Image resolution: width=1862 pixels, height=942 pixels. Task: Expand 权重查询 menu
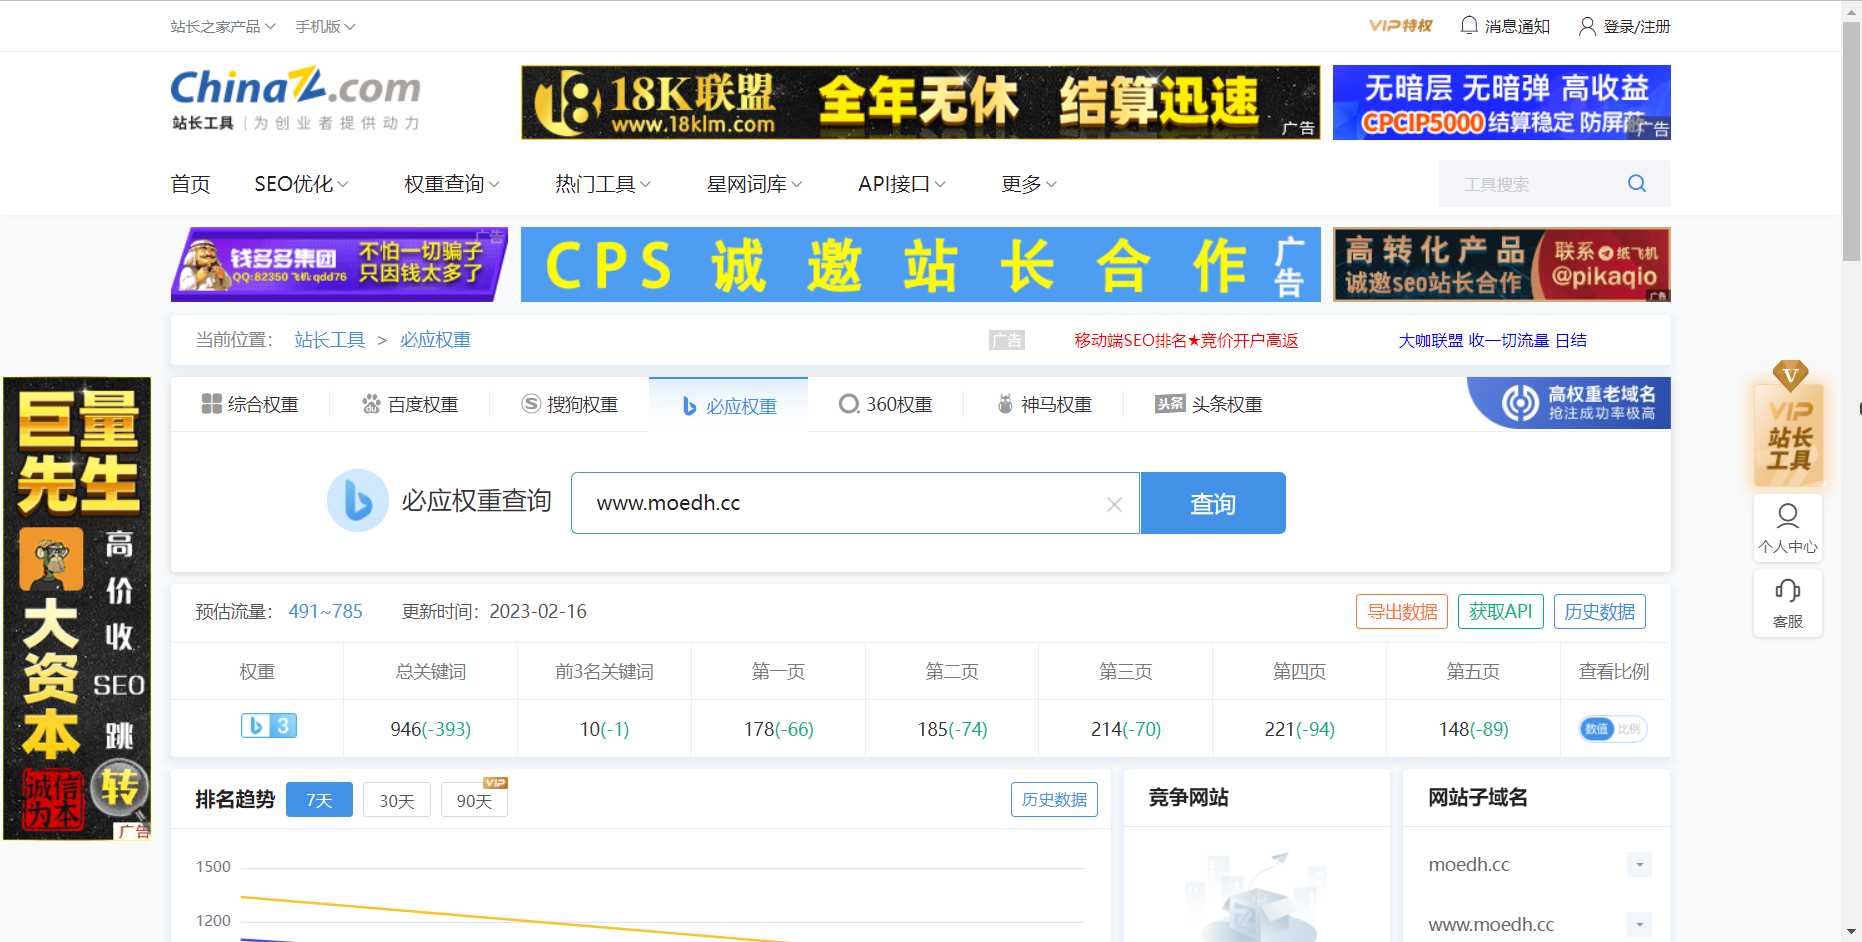tap(451, 184)
